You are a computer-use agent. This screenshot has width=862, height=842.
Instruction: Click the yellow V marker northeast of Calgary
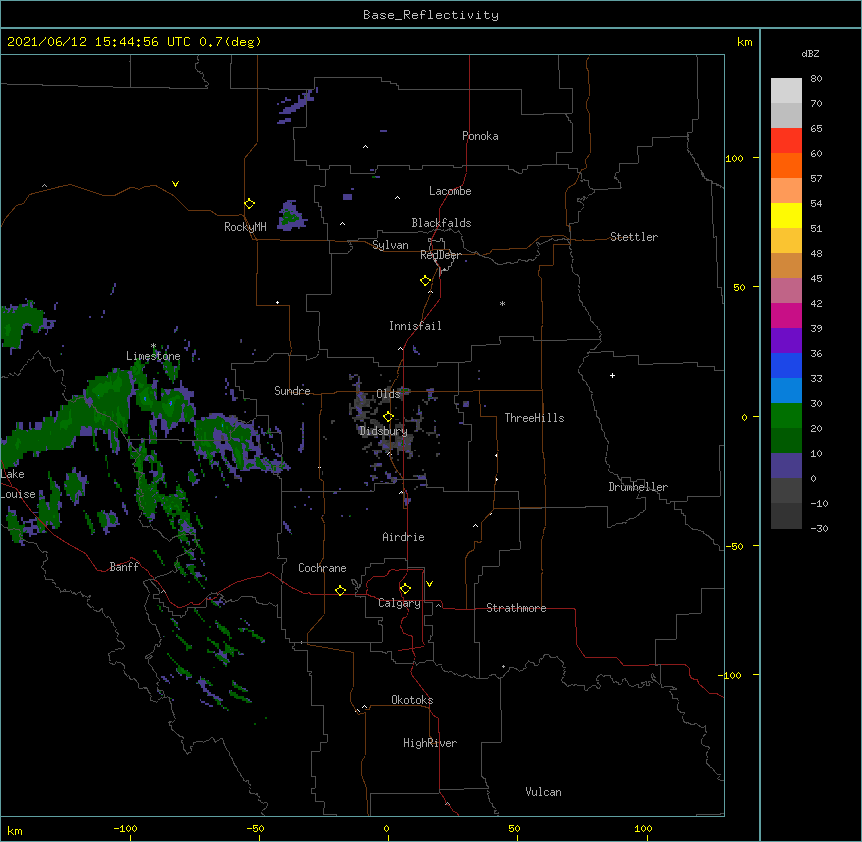429,584
